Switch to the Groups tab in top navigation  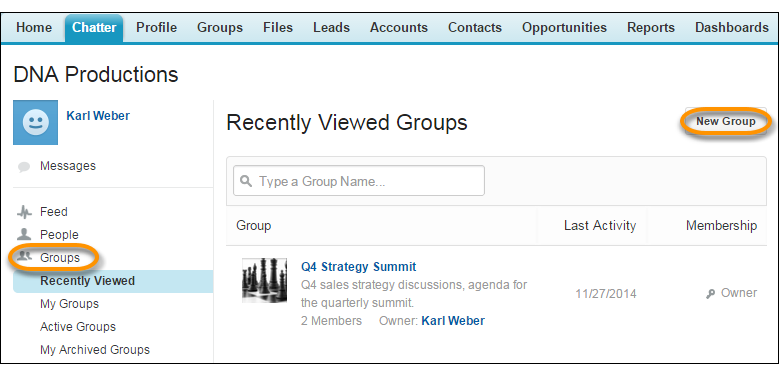click(220, 28)
